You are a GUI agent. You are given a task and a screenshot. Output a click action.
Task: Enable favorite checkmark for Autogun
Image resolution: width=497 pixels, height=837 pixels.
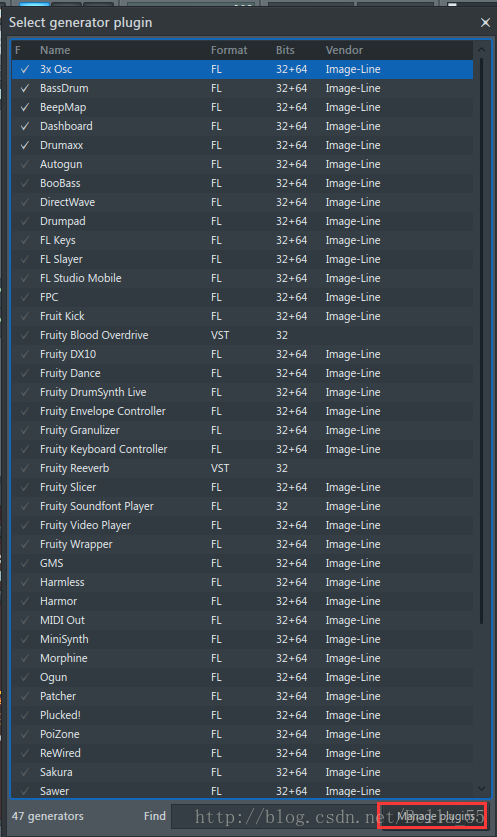(25, 164)
